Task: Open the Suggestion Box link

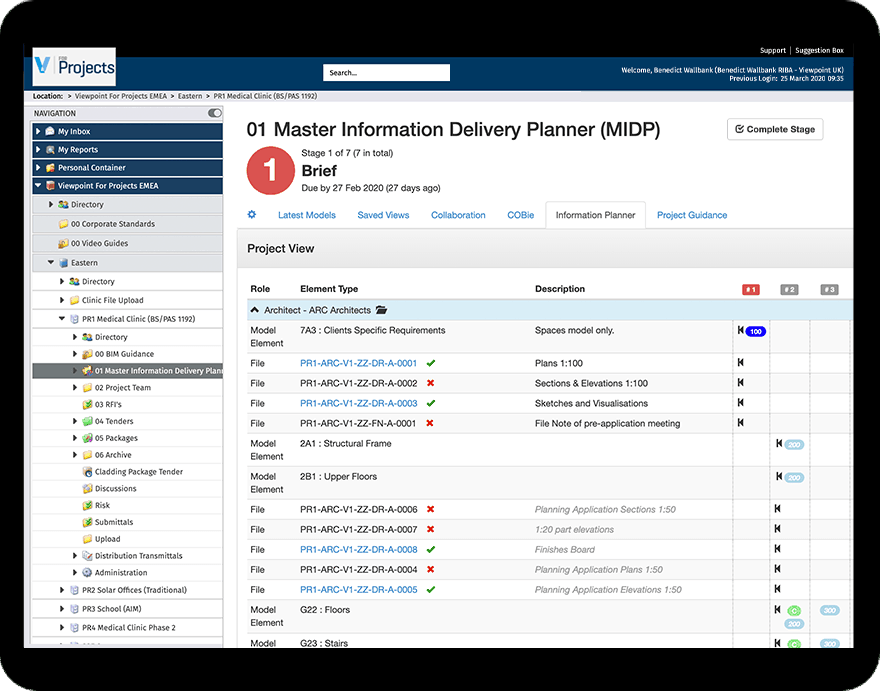Action: click(819, 51)
